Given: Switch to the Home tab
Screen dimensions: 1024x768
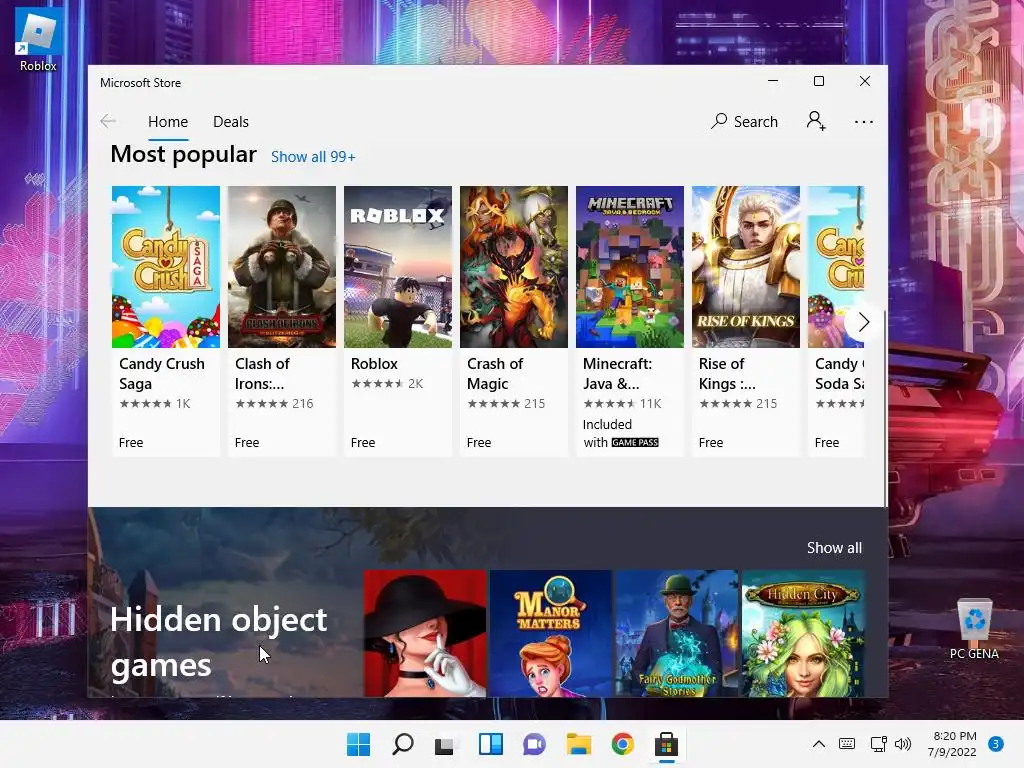Looking at the screenshot, I should click(x=168, y=122).
